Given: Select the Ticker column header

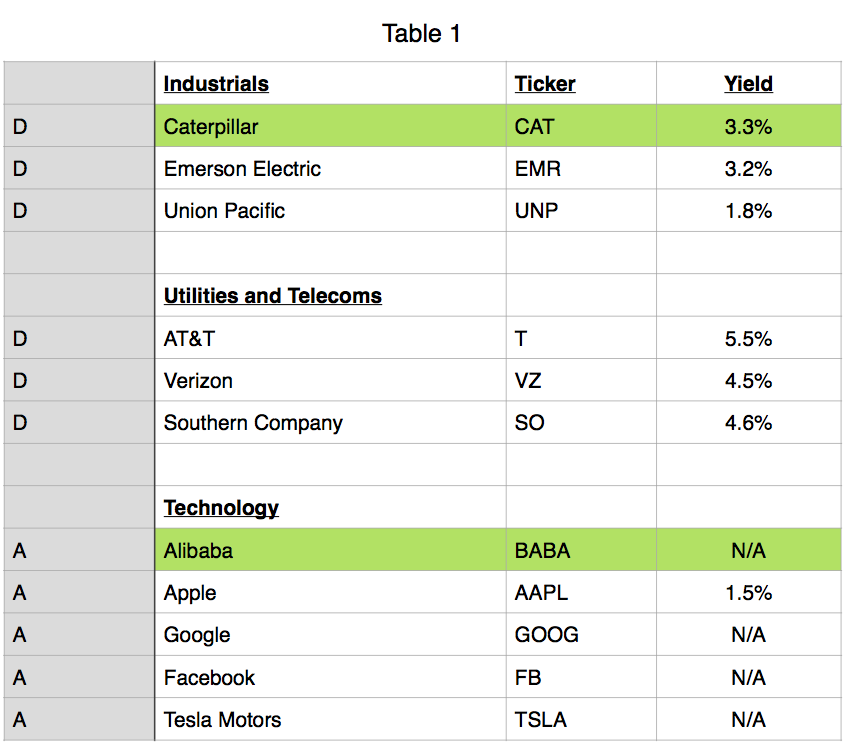Looking at the screenshot, I should tap(545, 84).
